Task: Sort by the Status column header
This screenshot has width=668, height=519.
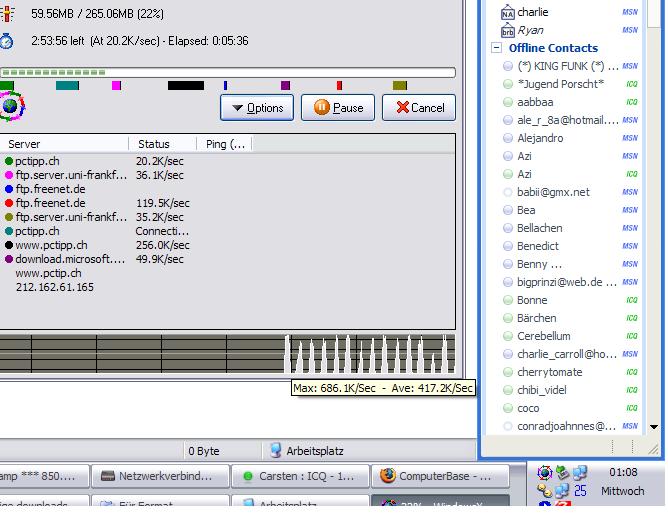Action: point(162,144)
